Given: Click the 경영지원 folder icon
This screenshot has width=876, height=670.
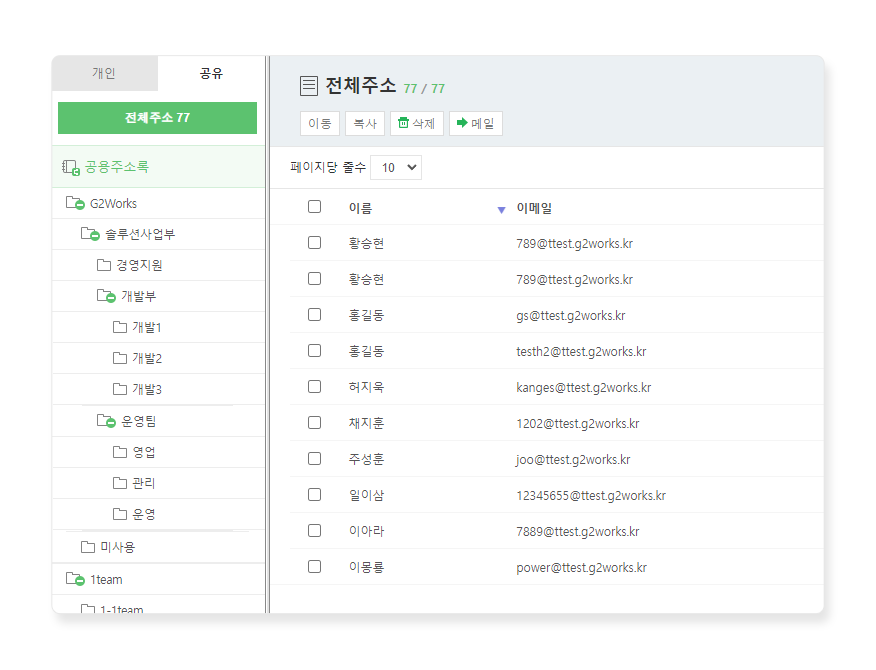Looking at the screenshot, I should (x=103, y=265).
